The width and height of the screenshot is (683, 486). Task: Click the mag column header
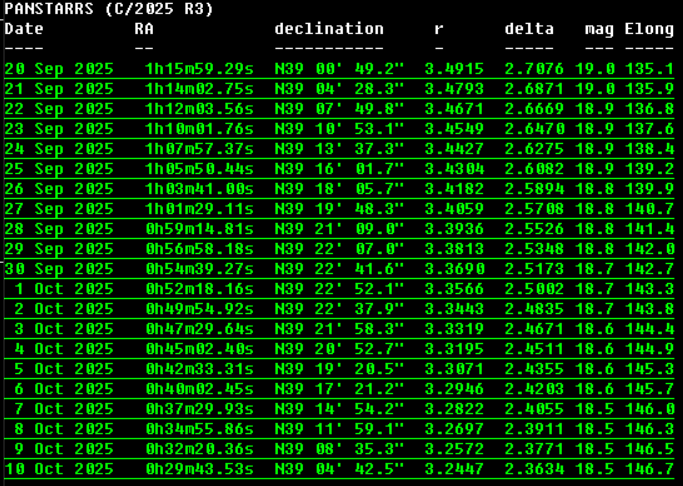click(x=599, y=29)
